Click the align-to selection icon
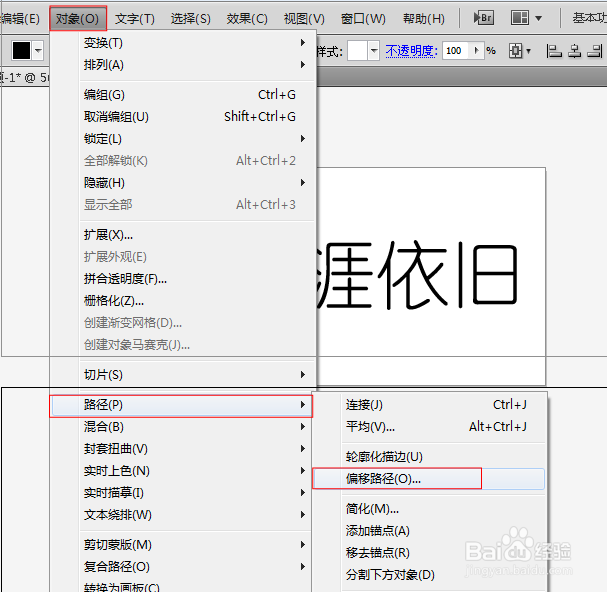The image size is (607, 592). point(515,51)
